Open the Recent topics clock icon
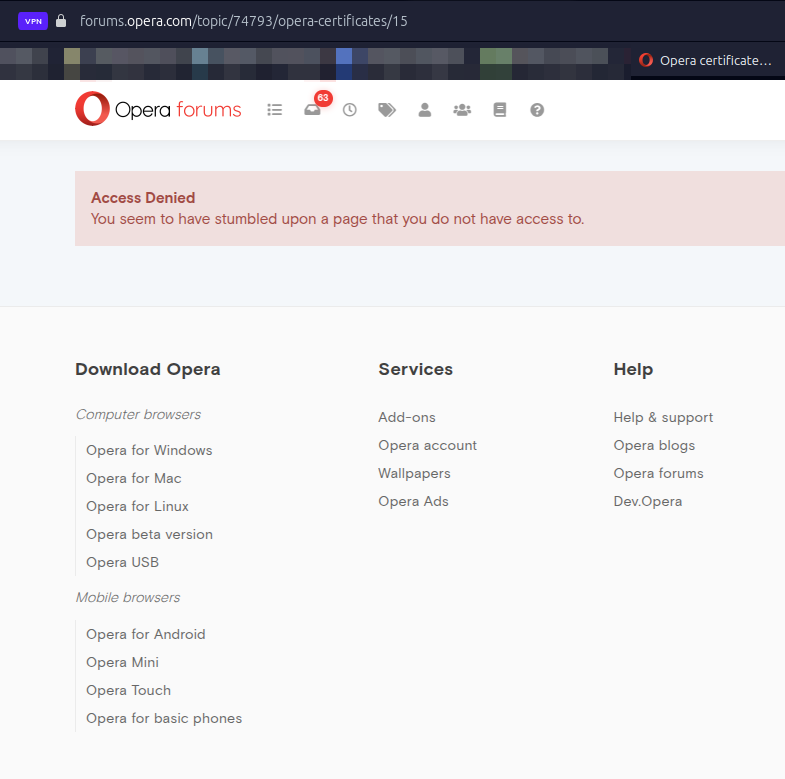Image resolution: width=785 pixels, height=779 pixels. 349,110
